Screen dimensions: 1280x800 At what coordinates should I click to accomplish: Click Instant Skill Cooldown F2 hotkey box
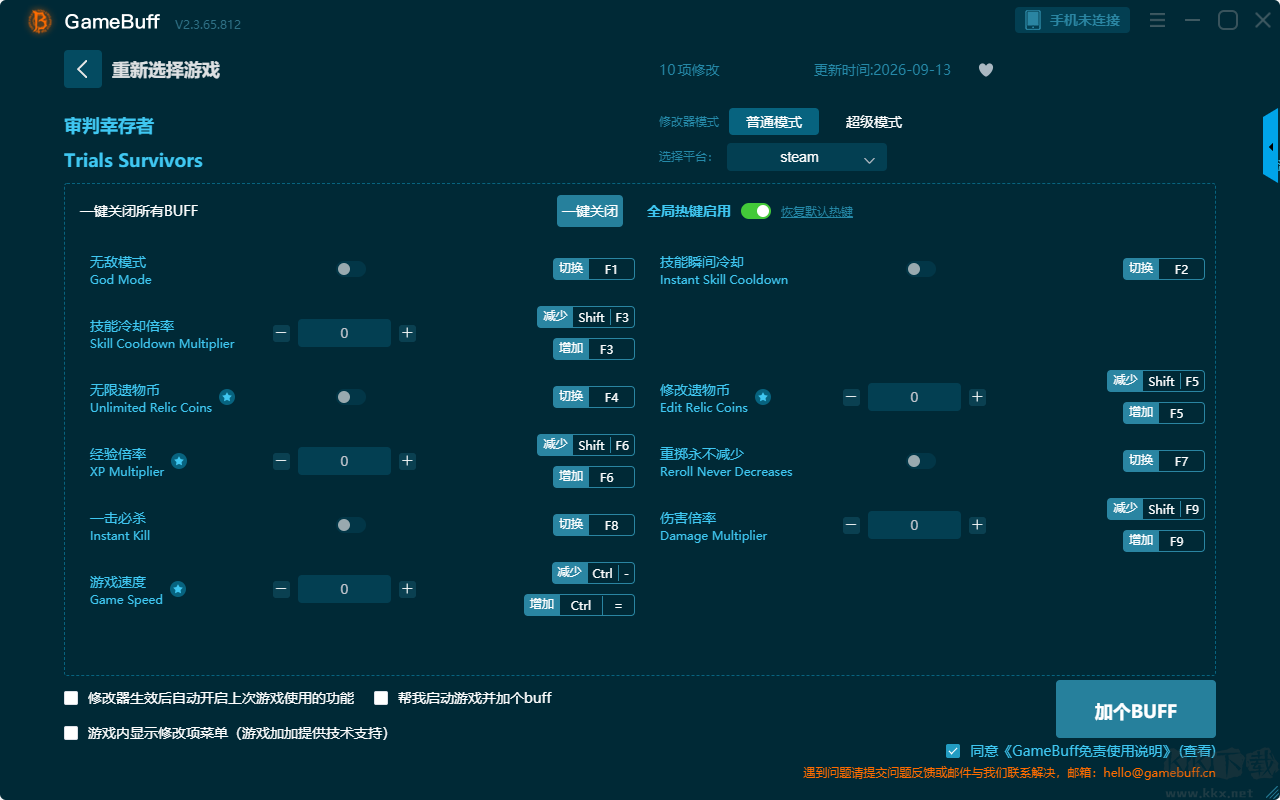1164,269
